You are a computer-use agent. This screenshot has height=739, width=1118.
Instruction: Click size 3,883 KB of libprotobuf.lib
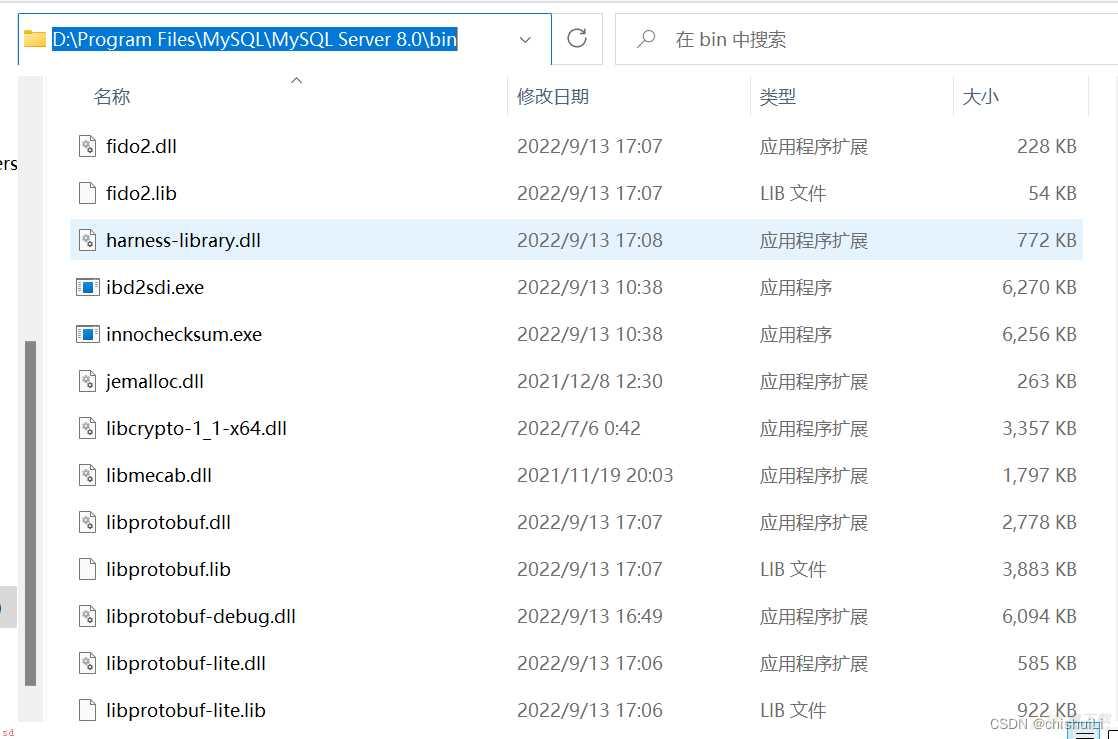[x=1040, y=570]
